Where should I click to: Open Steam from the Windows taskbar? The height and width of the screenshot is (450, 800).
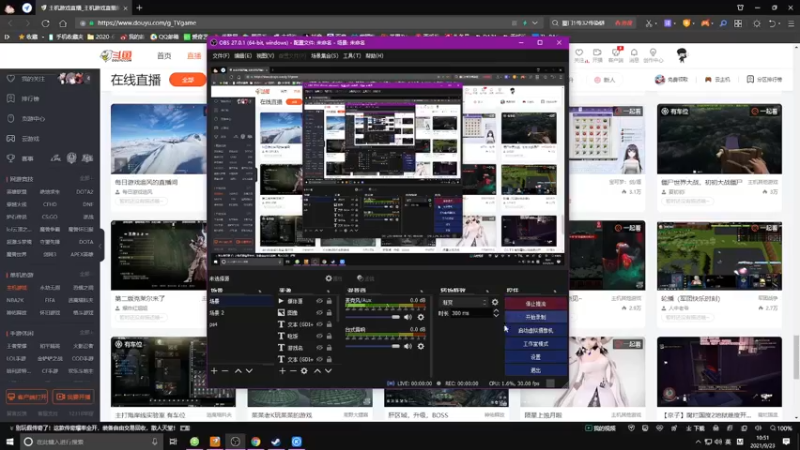[x=276, y=441]
